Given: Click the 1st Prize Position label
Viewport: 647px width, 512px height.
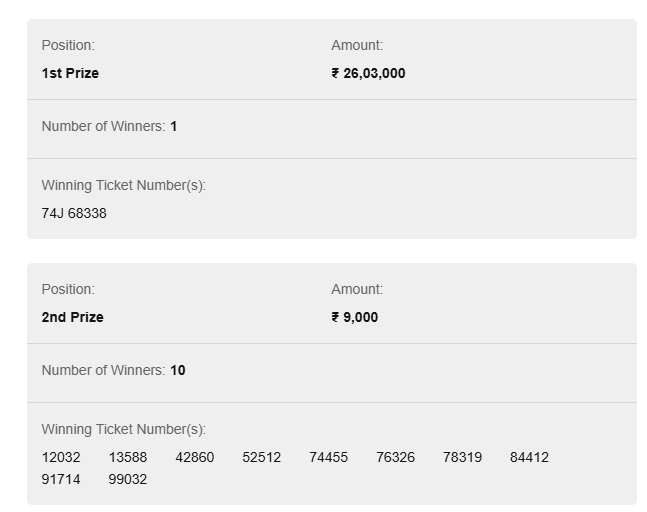Looking at the screenshot, I should 68,45.
